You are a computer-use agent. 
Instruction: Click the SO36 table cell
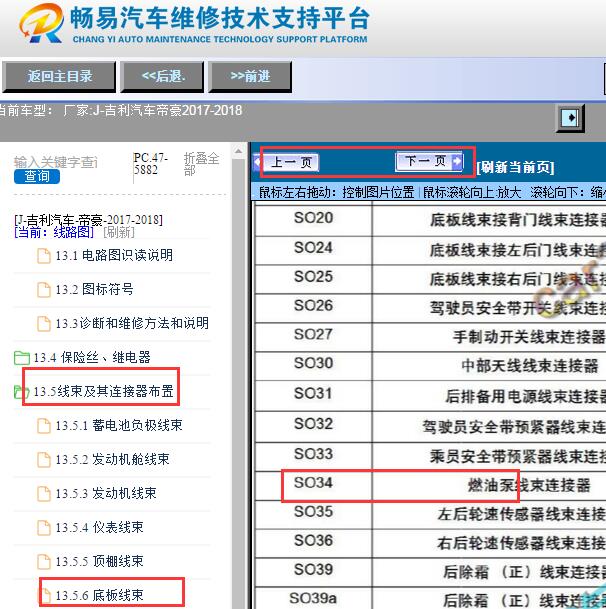tap(313, 541)
